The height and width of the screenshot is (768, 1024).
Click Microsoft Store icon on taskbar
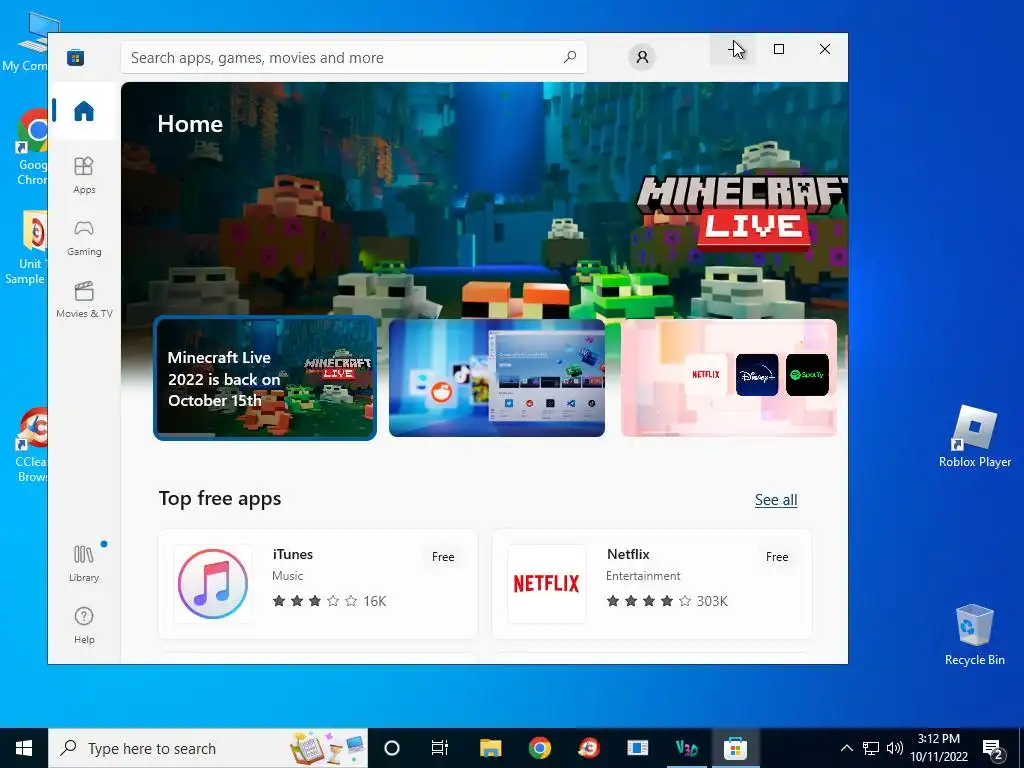pos(735,748)
